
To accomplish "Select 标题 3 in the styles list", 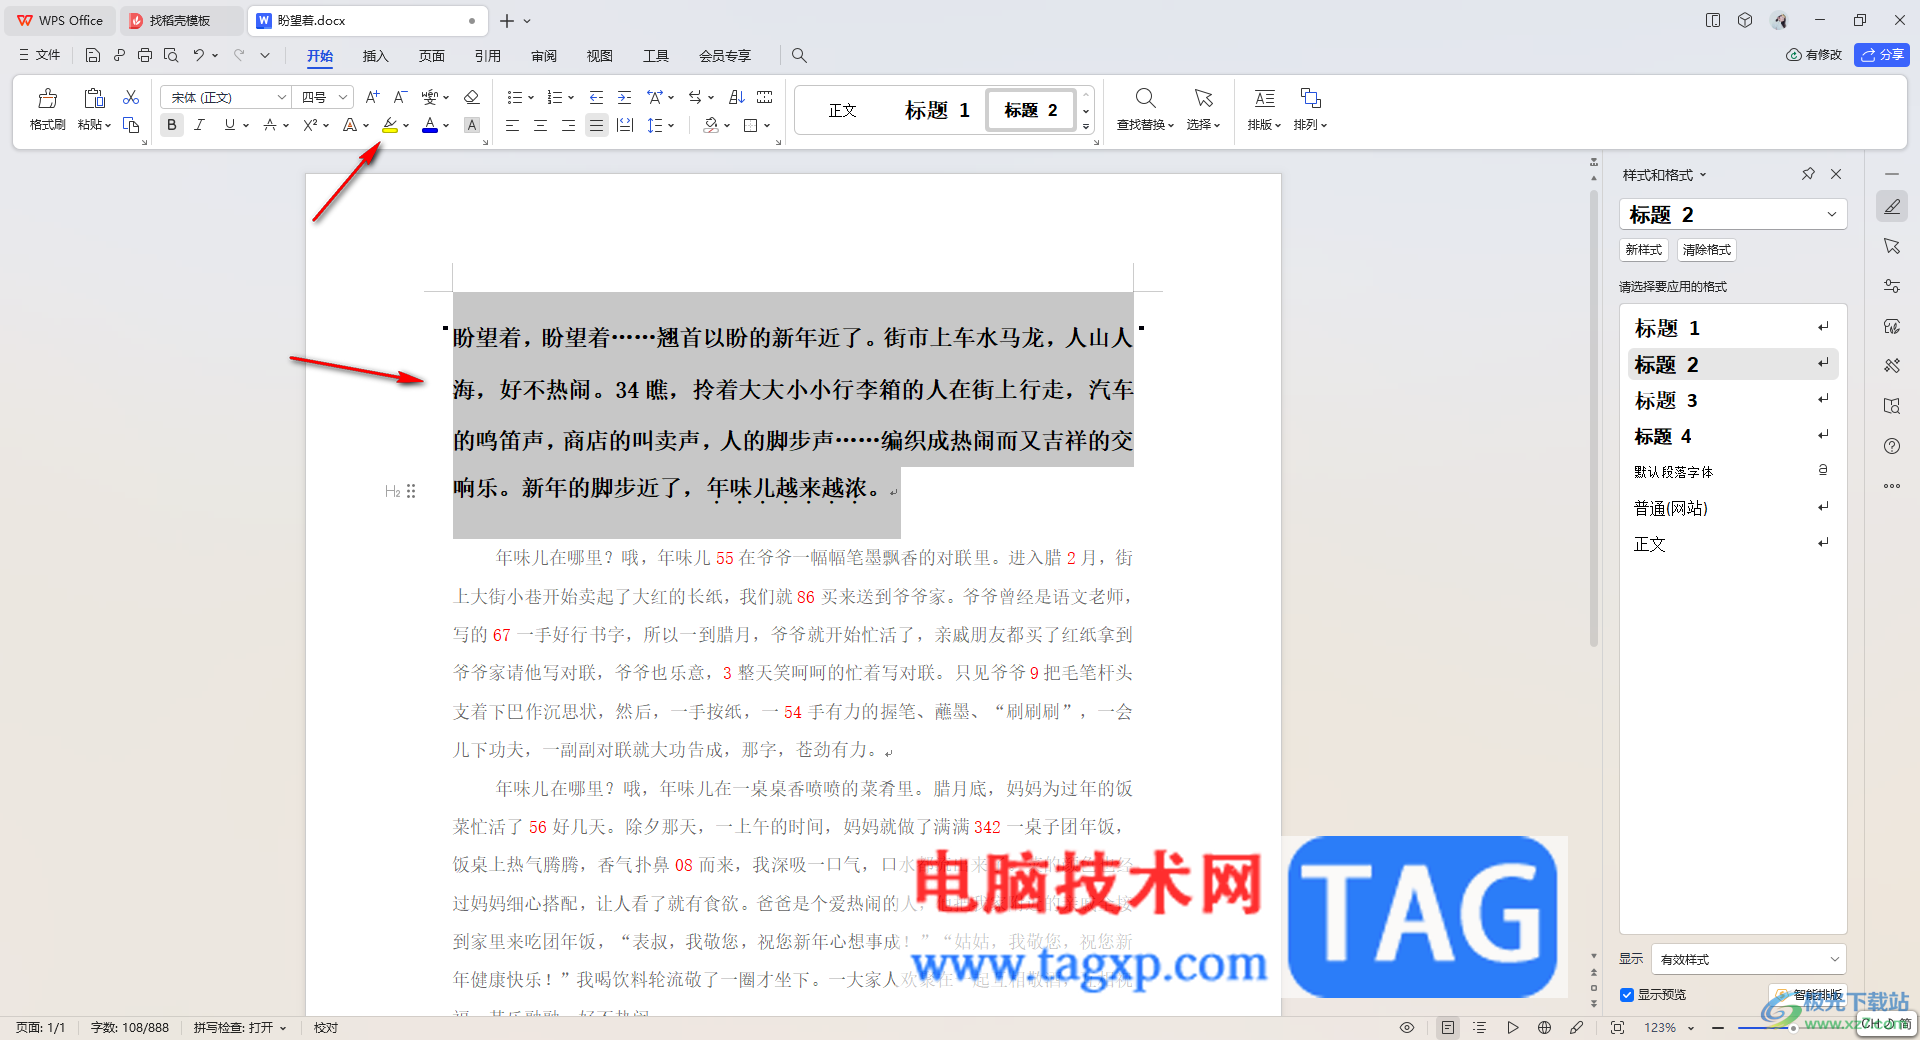I will coord(1733,401).
